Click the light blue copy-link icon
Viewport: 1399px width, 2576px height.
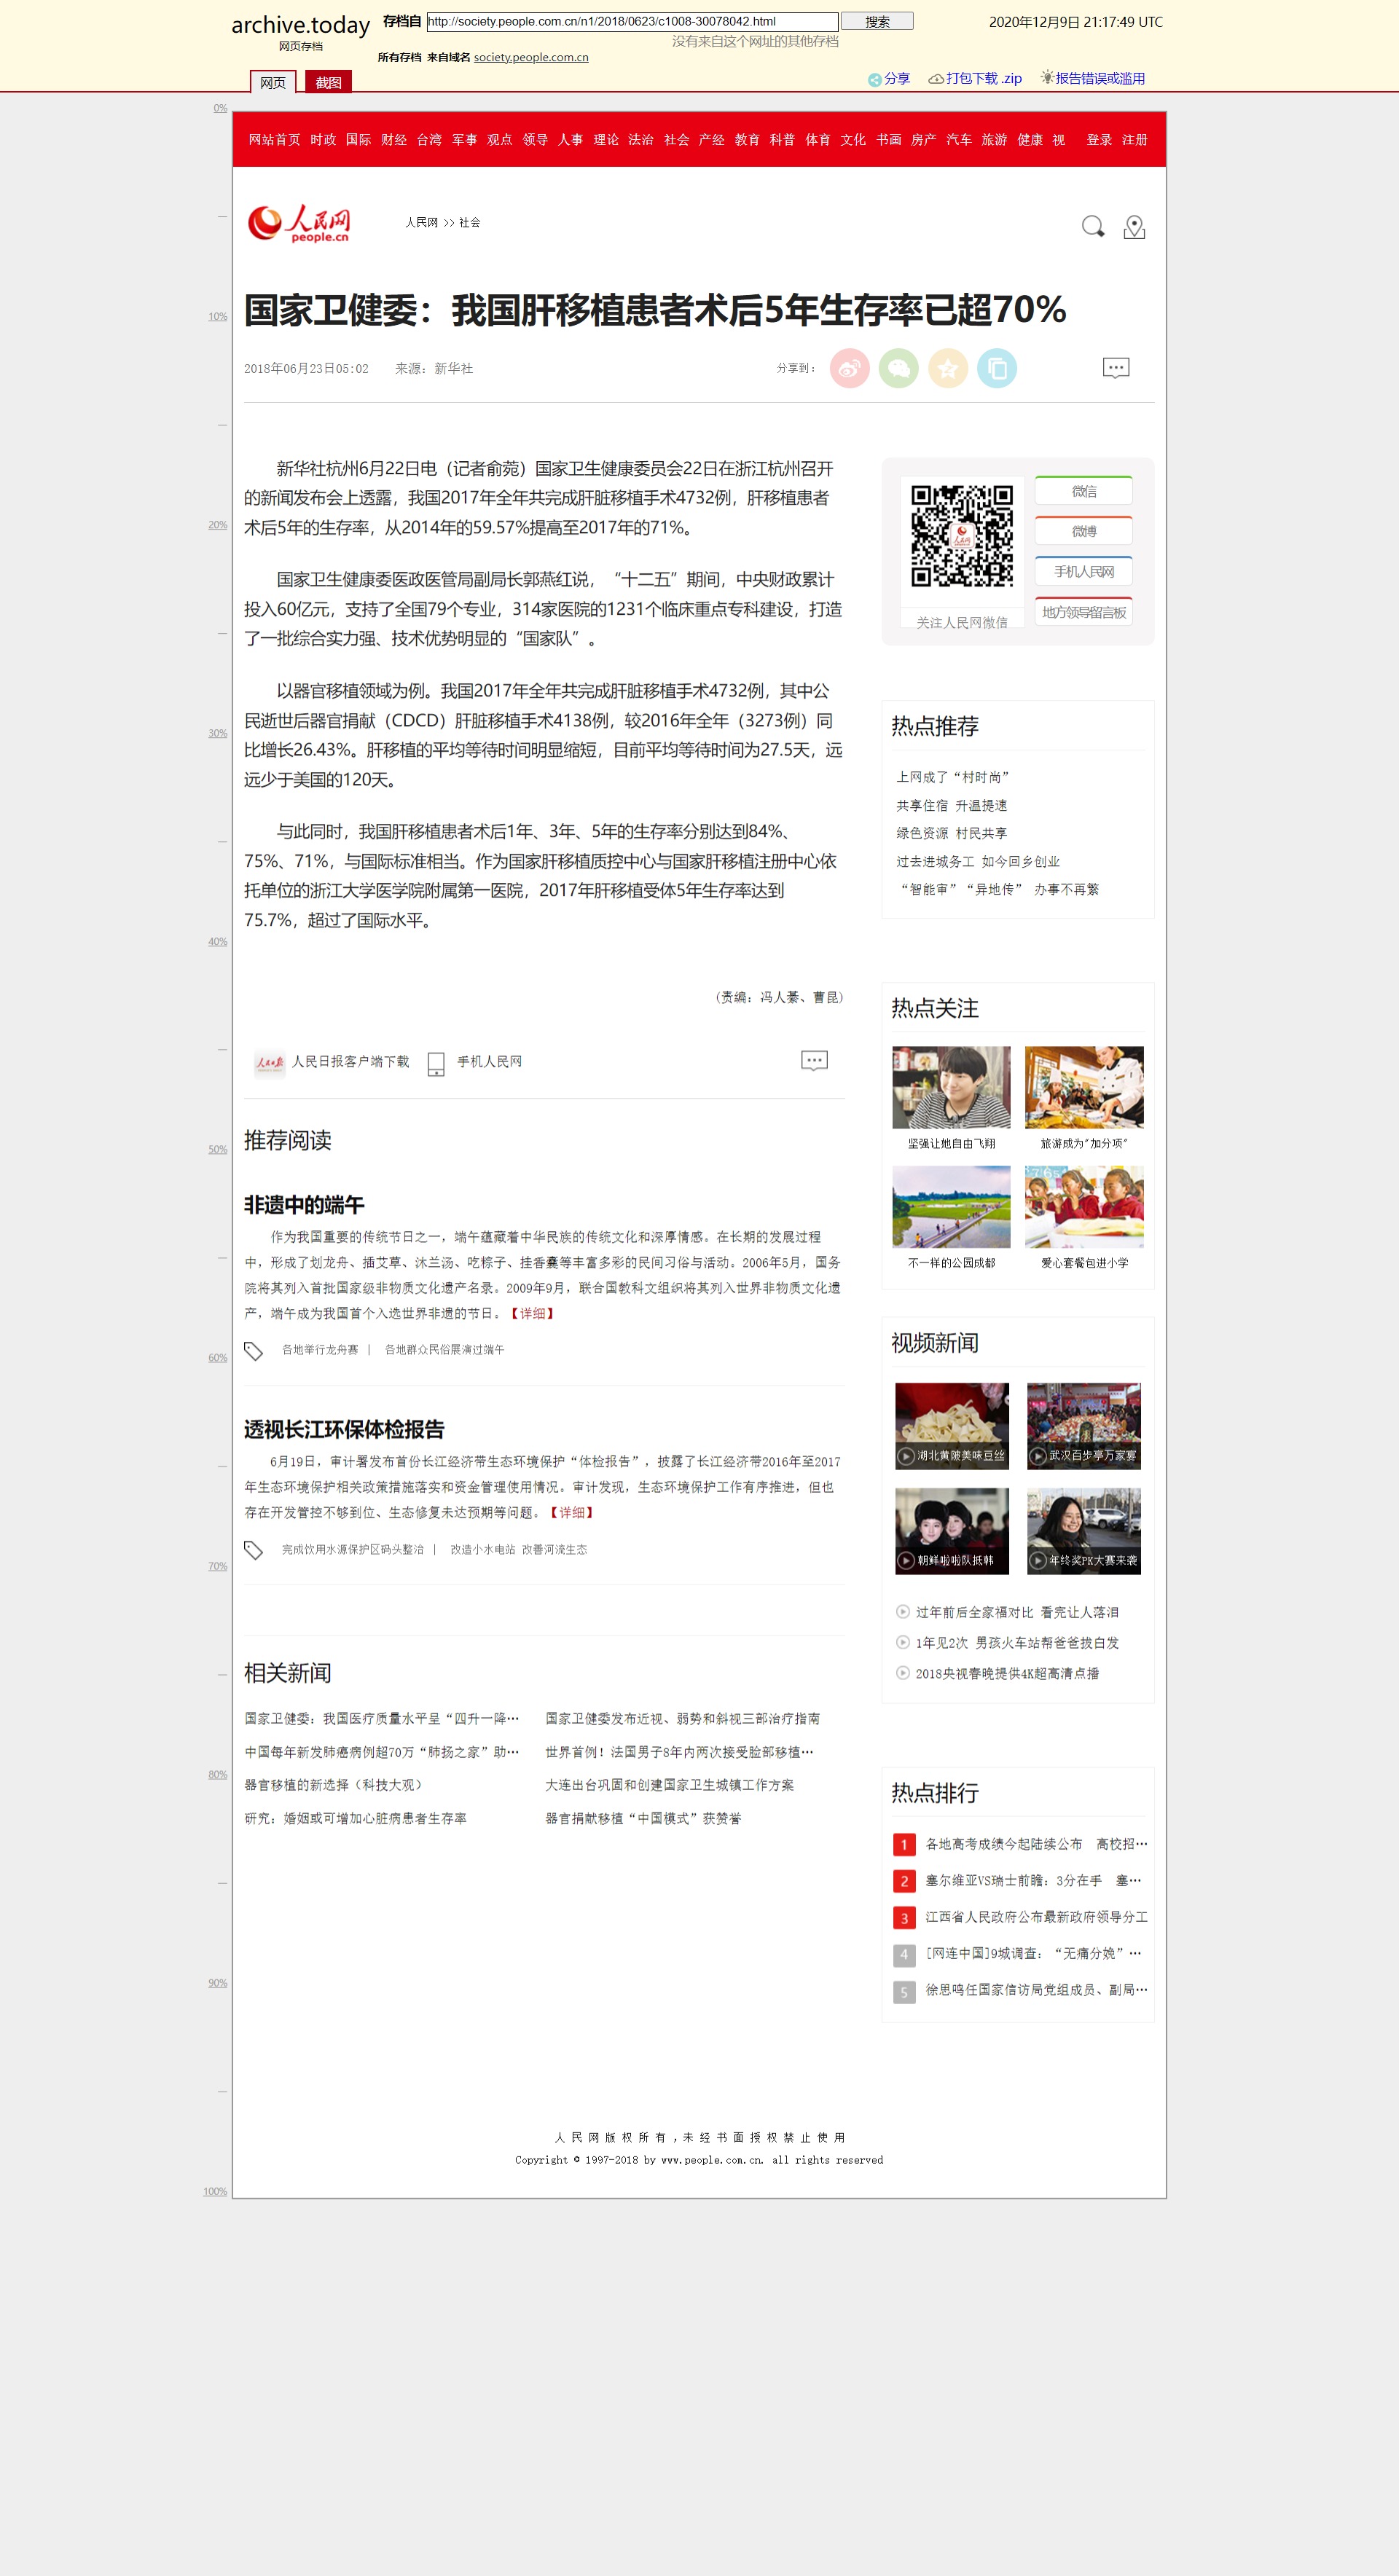tap(996, 369)
